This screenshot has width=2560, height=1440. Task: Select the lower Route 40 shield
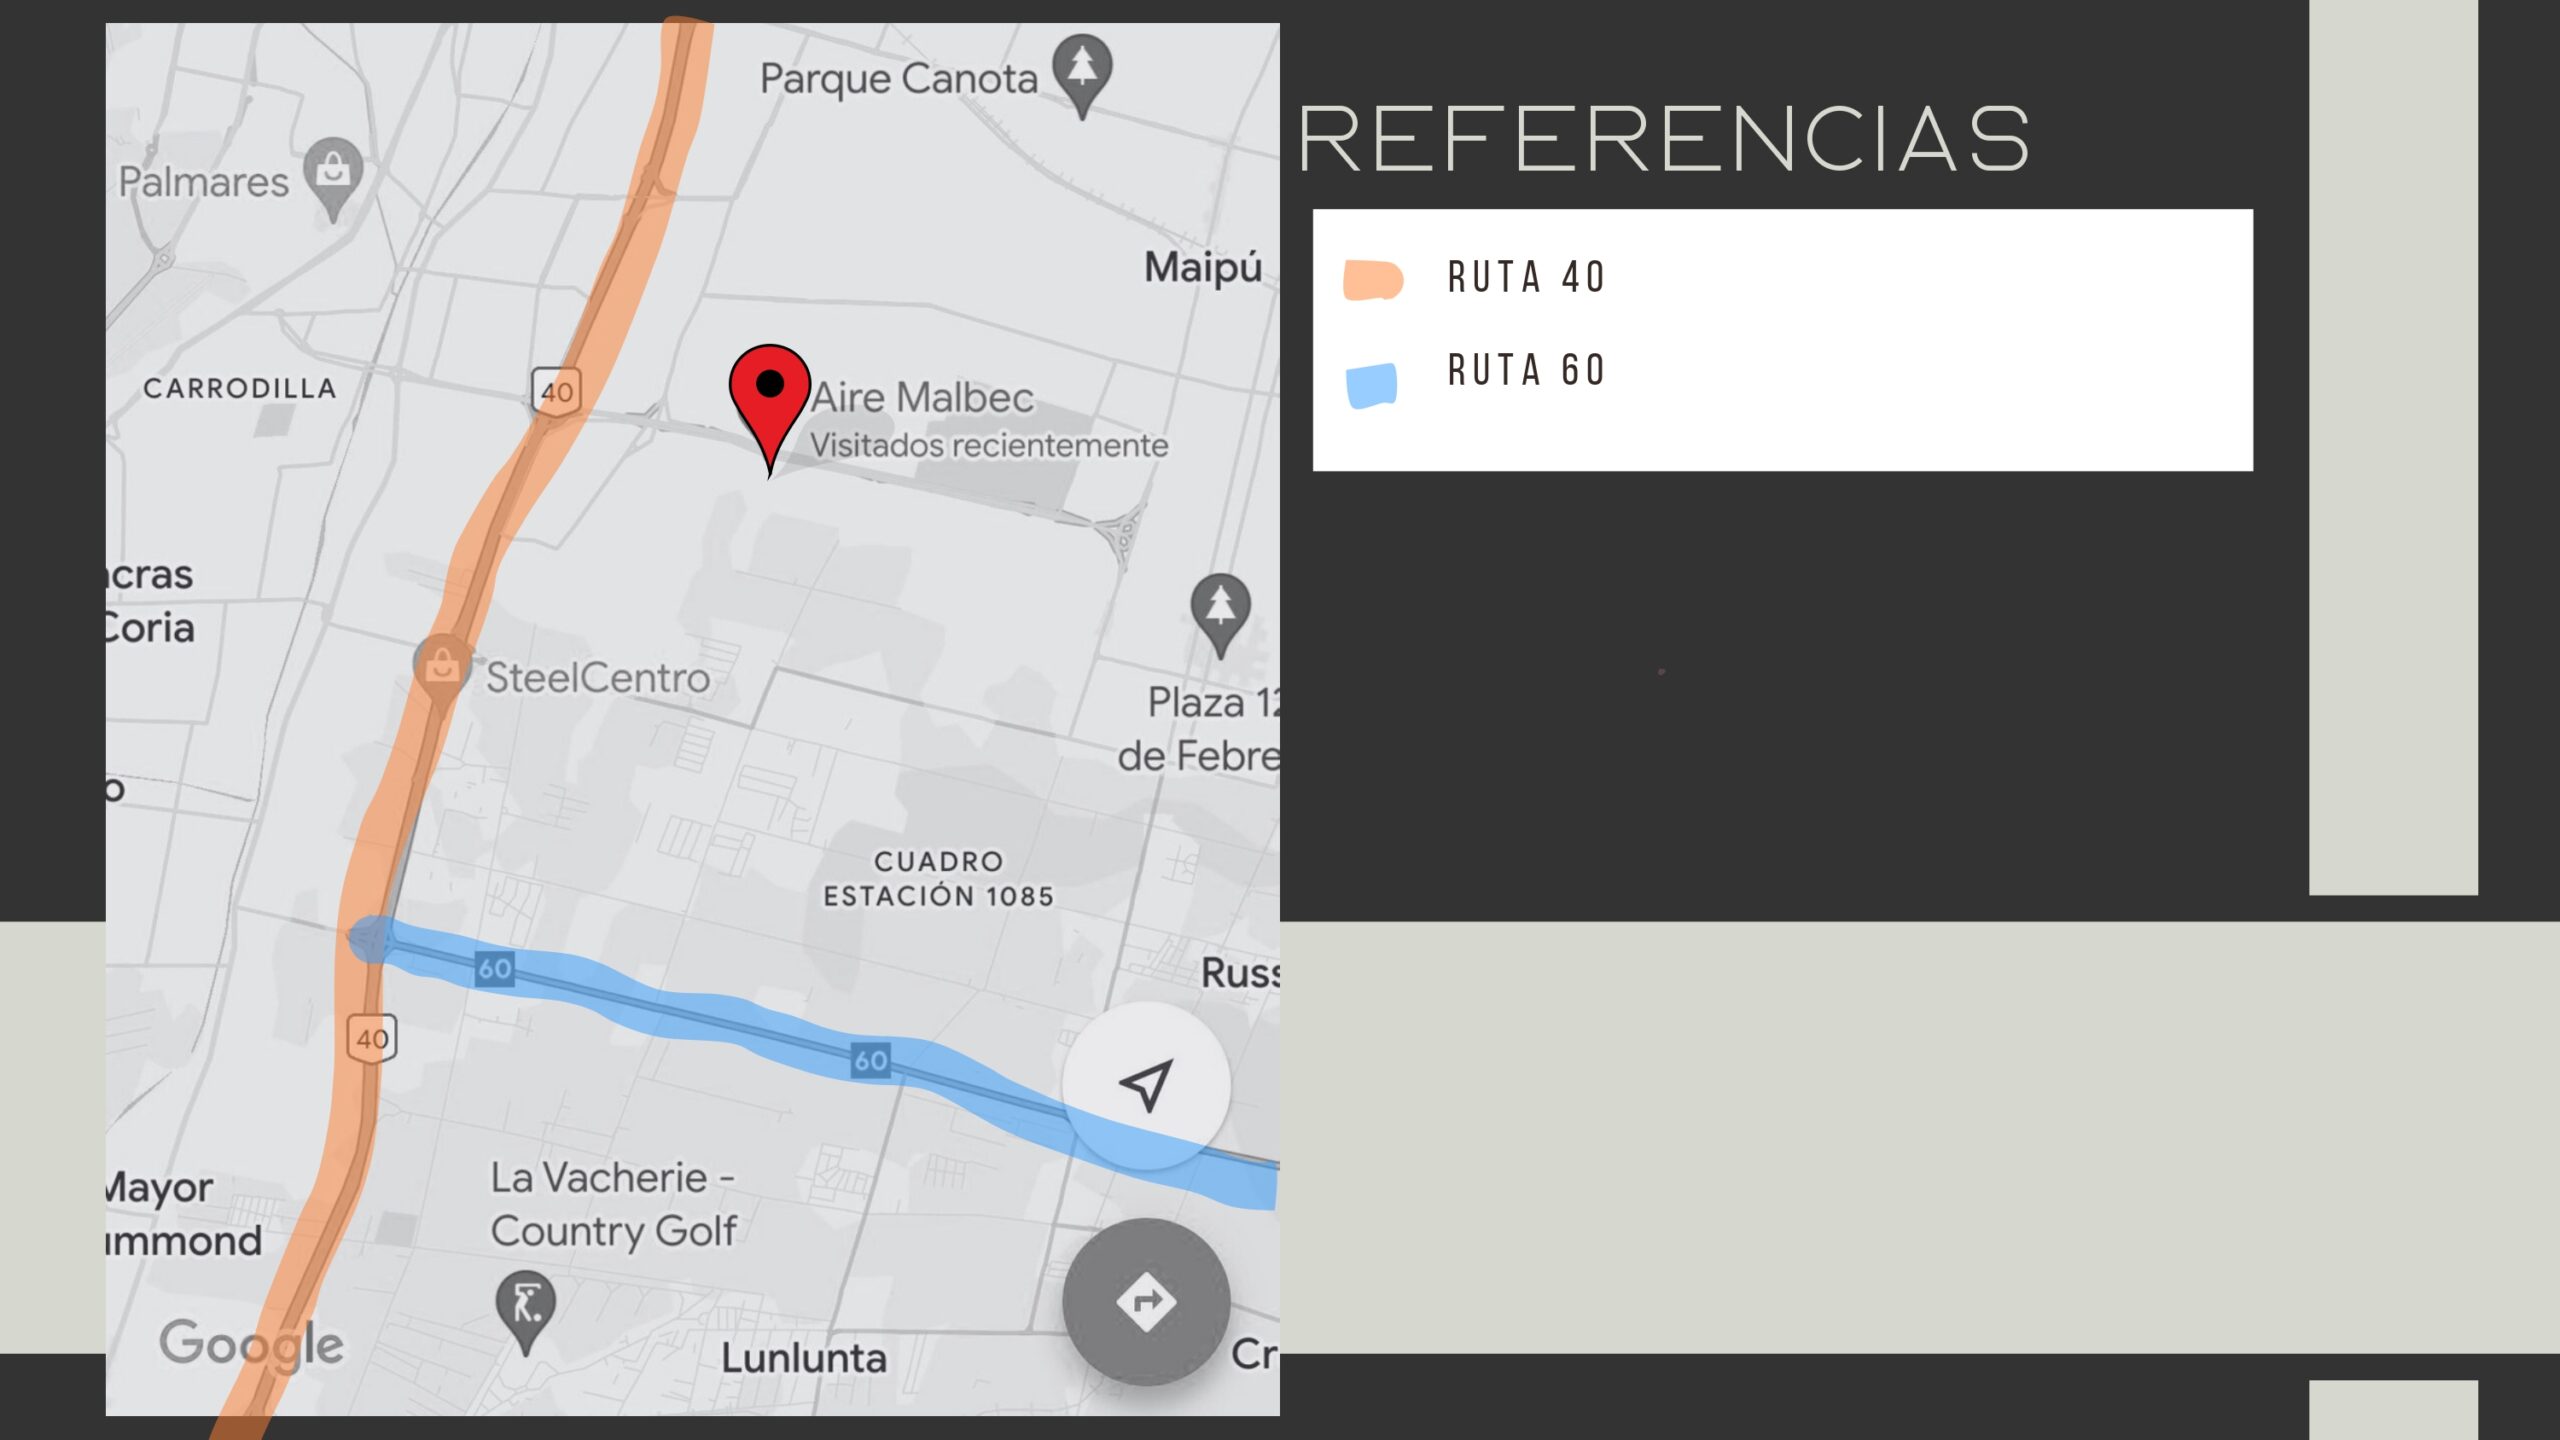coord(372,1038)
